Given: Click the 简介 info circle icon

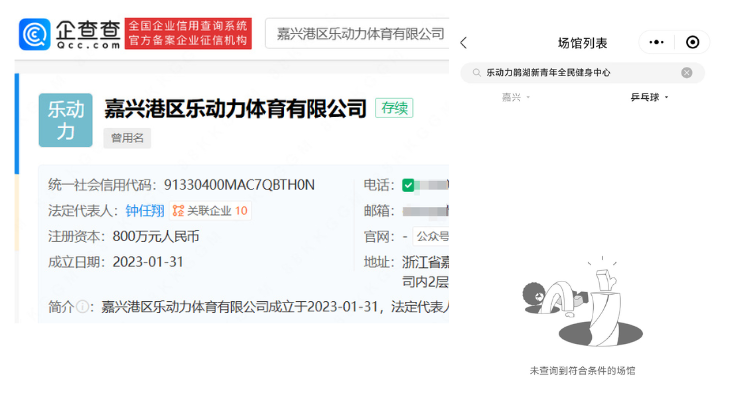Looking at the screenshot, I should tap(82, 307).
